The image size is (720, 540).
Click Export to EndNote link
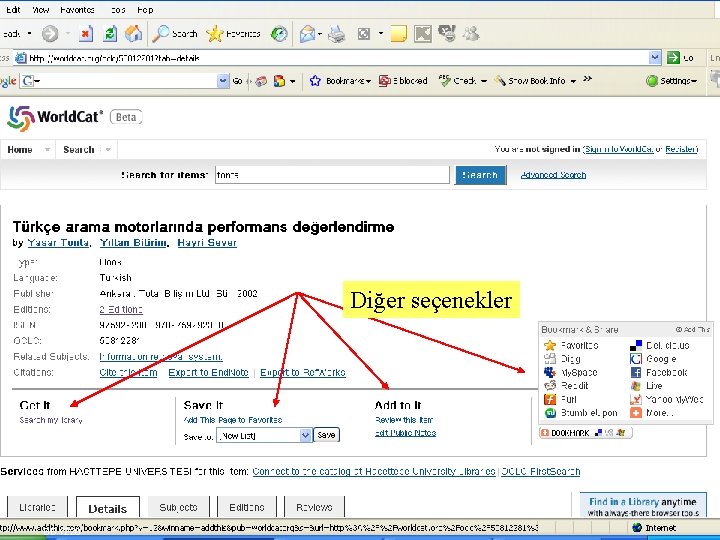[208, 372]
